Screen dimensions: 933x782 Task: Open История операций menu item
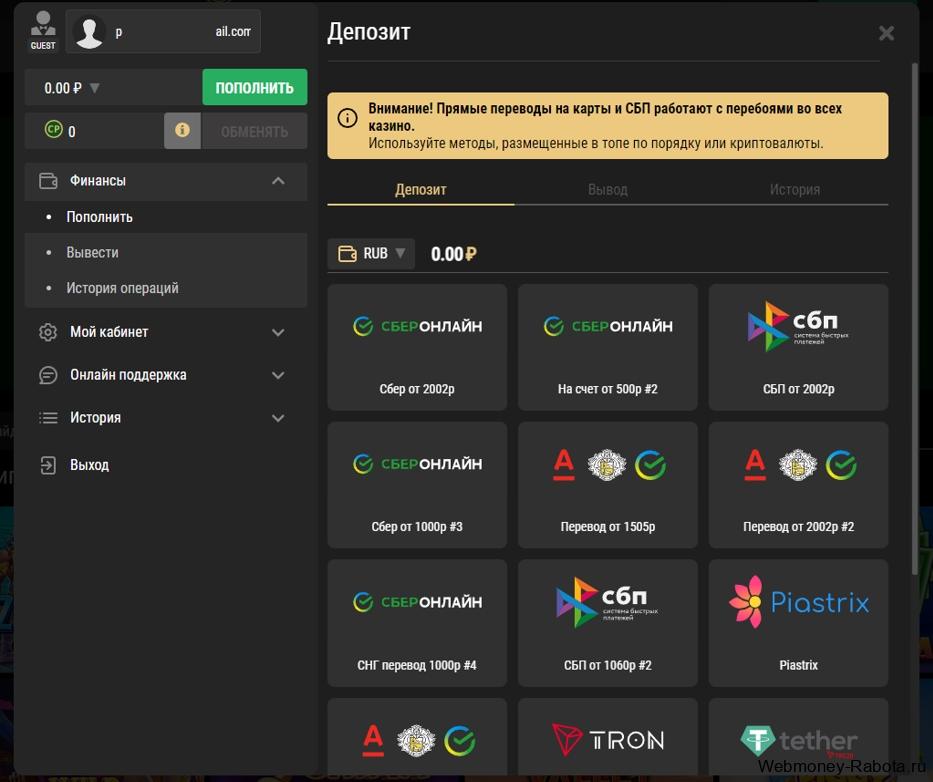point(122,288)
